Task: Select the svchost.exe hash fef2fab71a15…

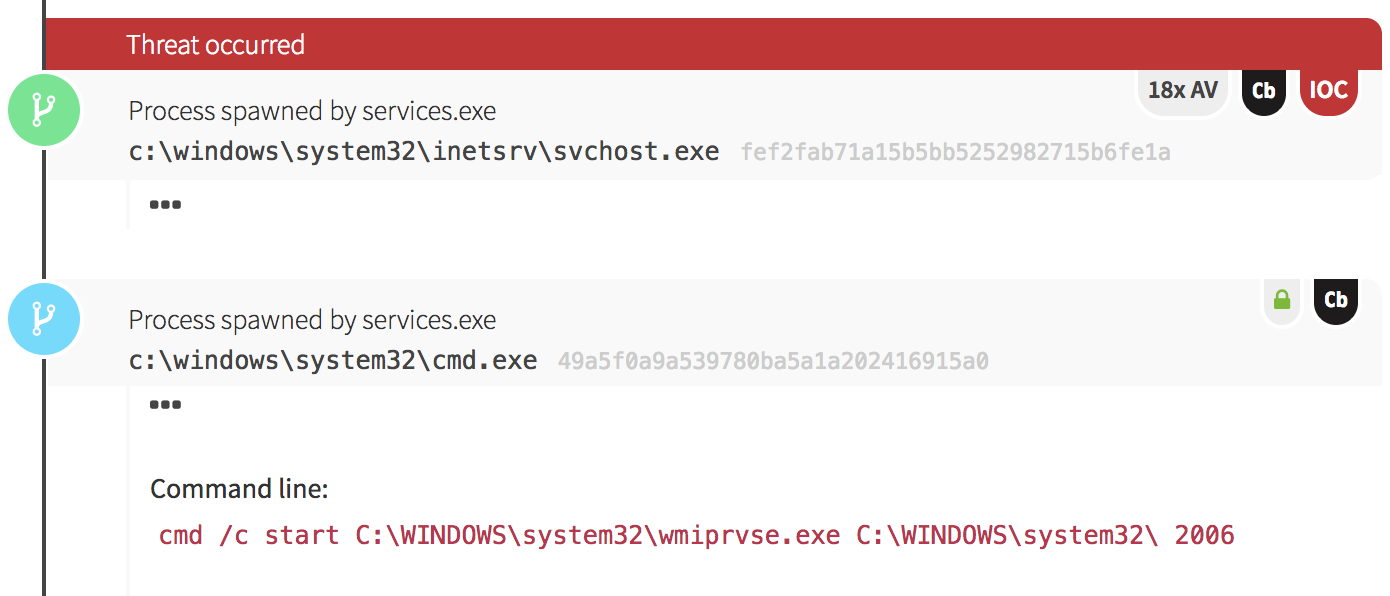Action: 955,153
